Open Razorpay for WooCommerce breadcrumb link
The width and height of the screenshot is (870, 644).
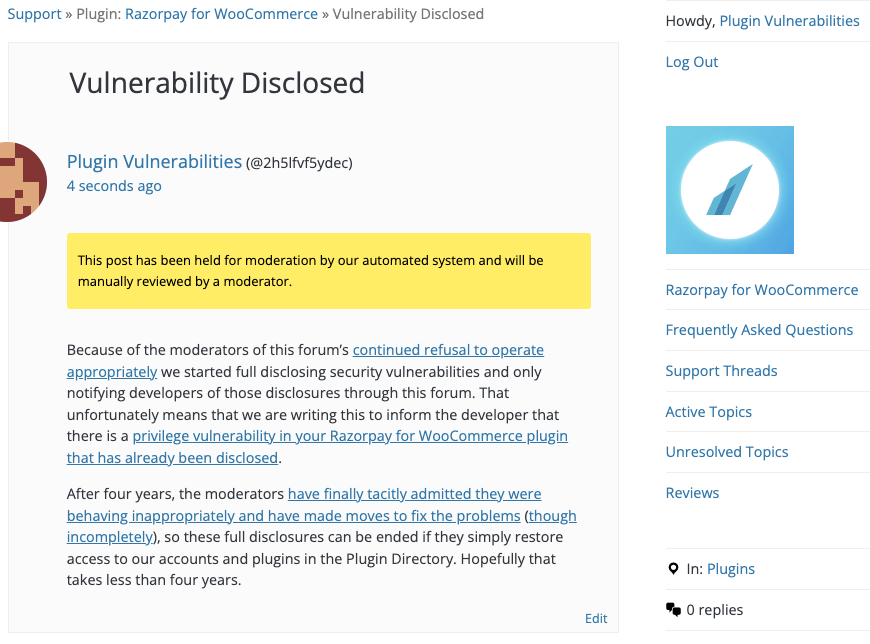pos(221,14)
